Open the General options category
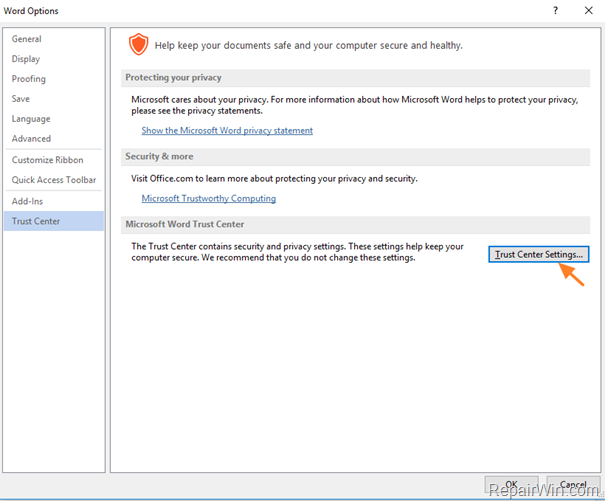Image resolution: width=605 pixels, height=501 pixels. pos(54,39)
